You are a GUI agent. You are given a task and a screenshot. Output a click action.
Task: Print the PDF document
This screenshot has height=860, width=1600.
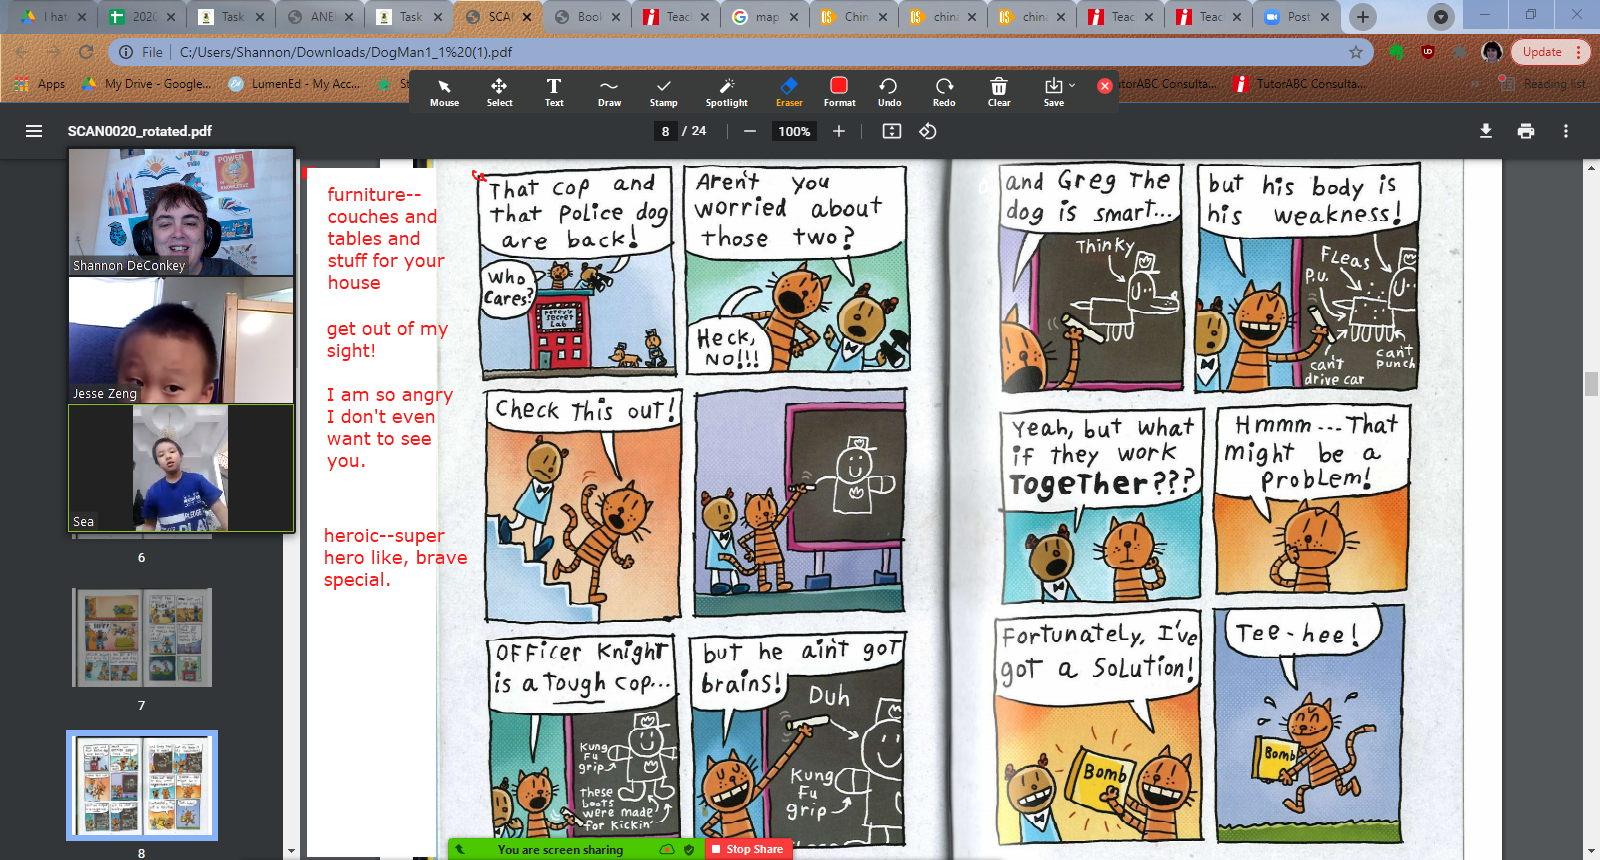click(x=1526, y=131)
